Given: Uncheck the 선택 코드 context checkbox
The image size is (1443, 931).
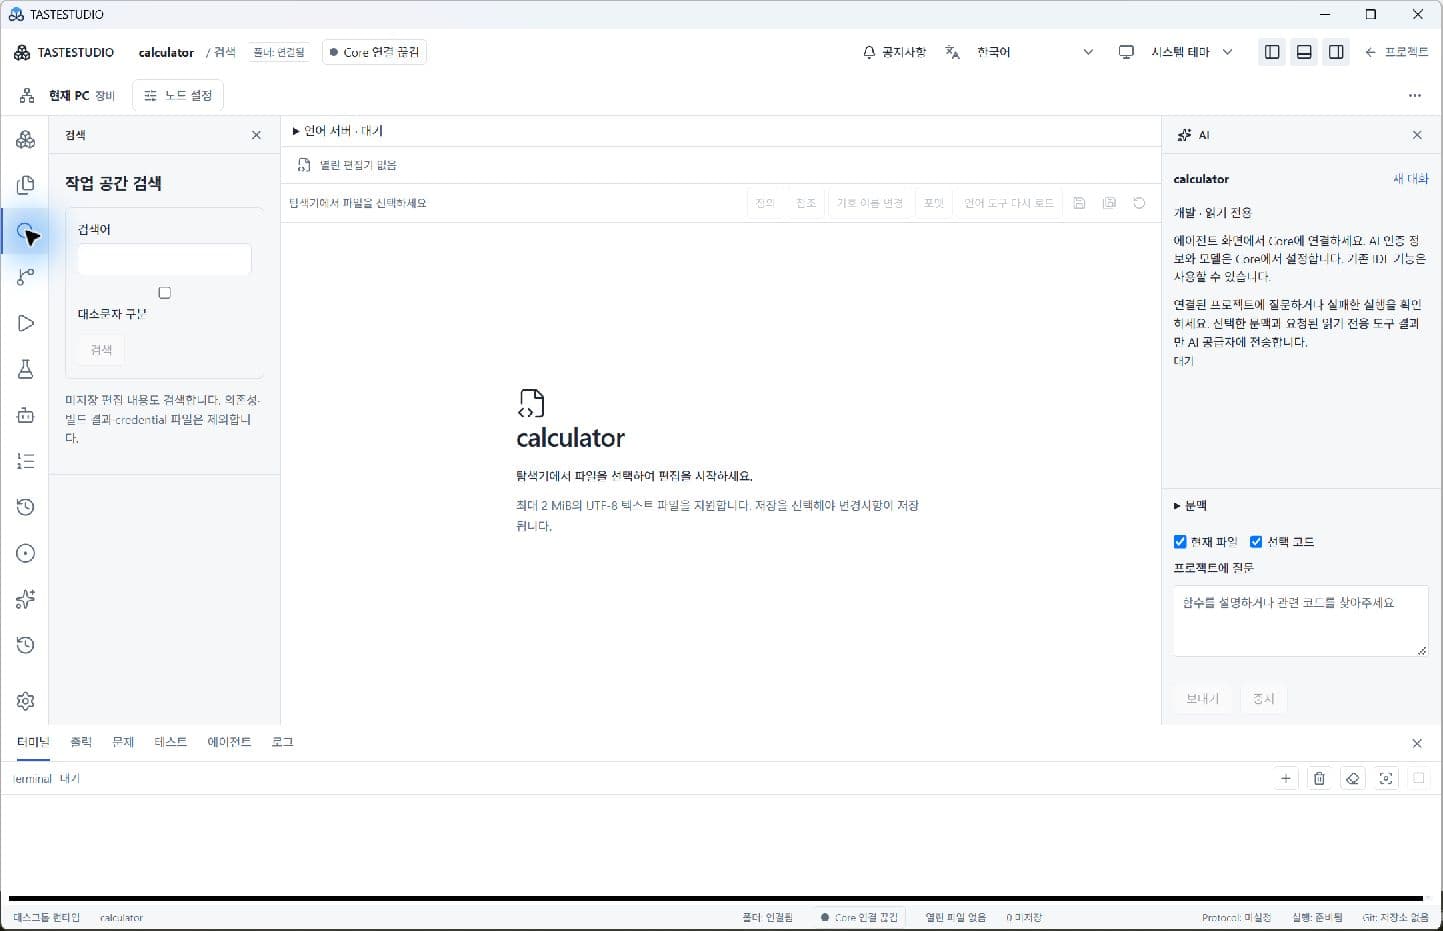Looking at the screenshot, I should point(1256,542).
